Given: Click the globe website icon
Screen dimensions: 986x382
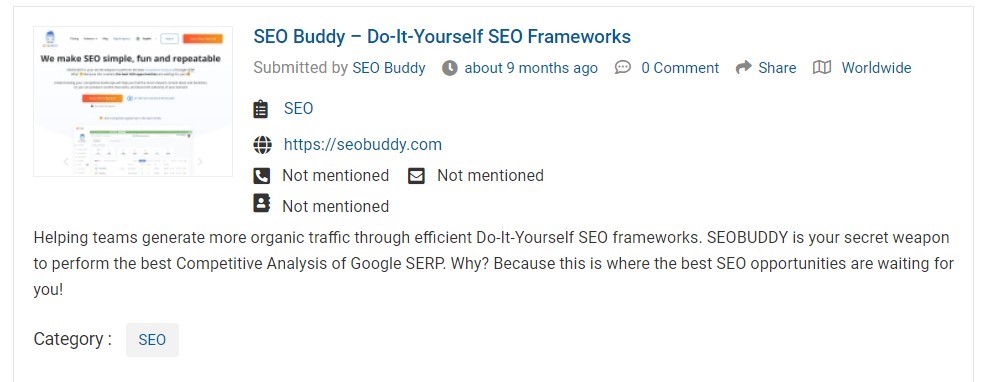Looking at the screenshot, I should coord(262,145).
